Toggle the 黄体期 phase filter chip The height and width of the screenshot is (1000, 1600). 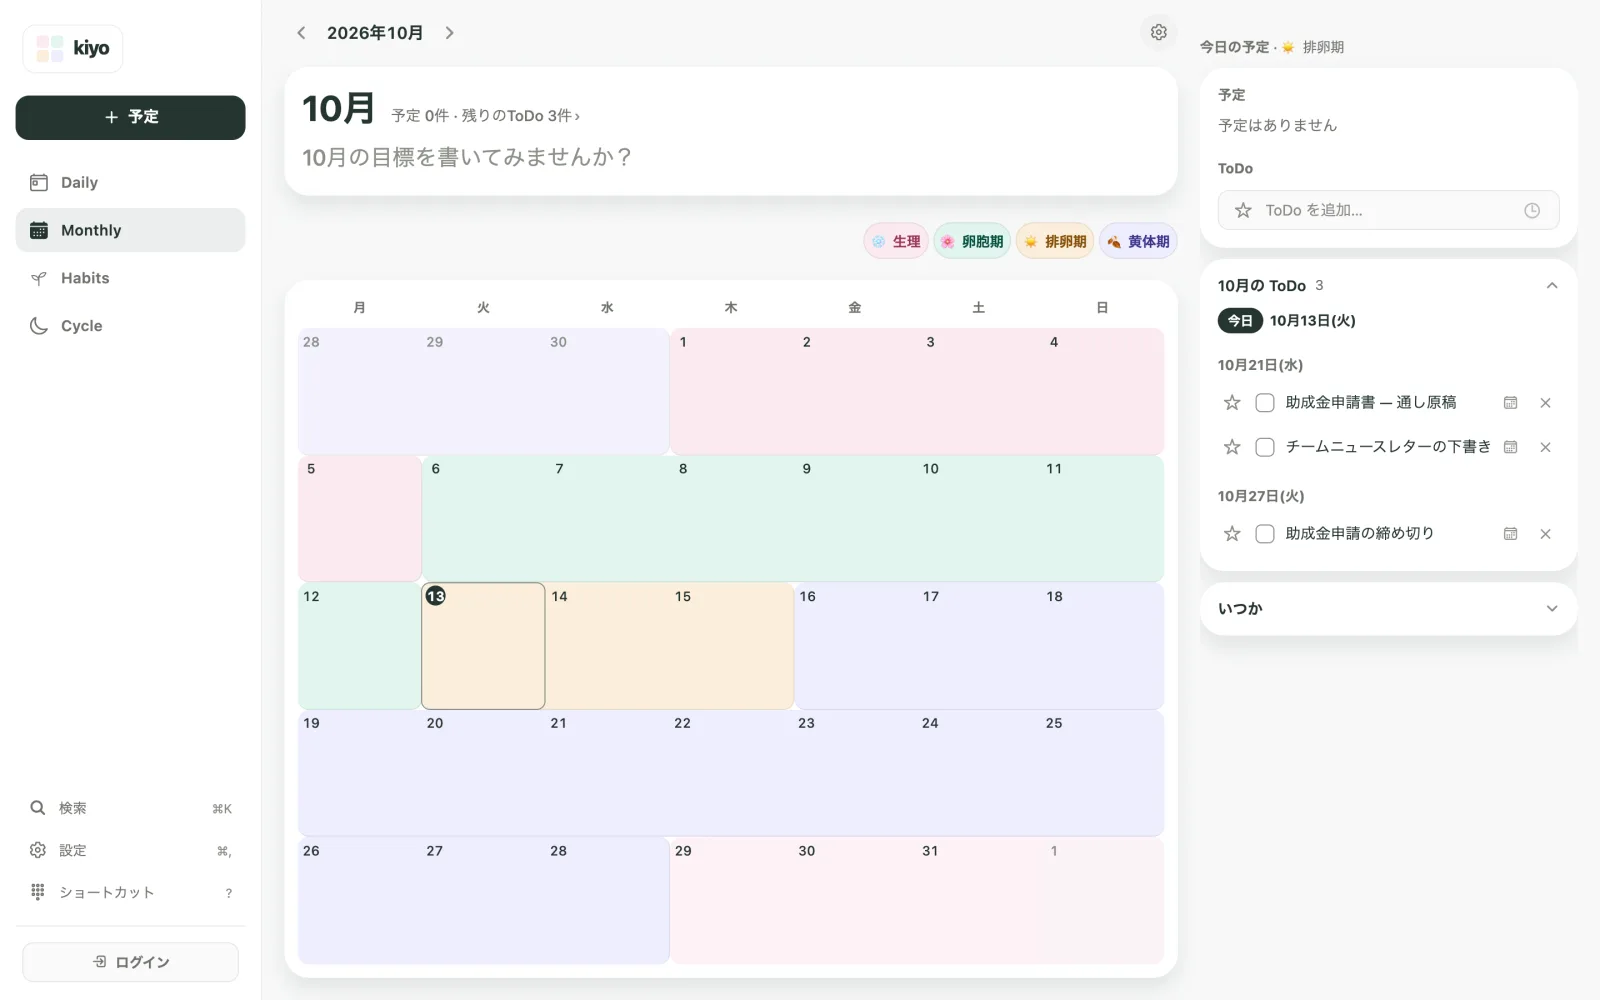point(1138,241)
